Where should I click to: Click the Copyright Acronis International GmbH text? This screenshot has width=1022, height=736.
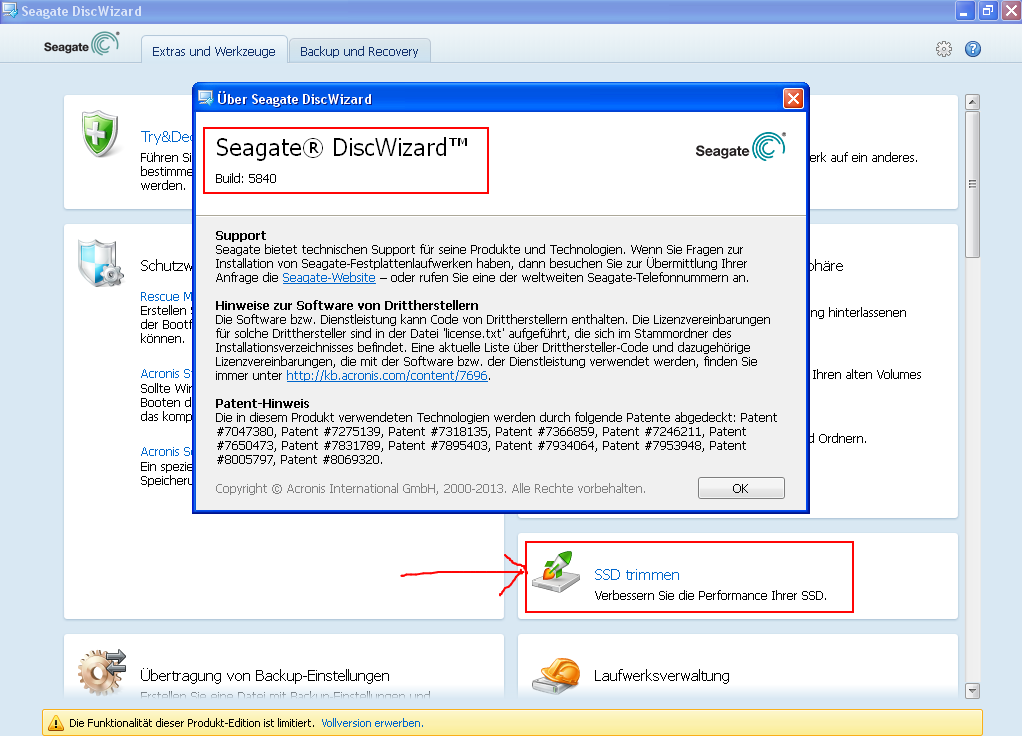[x=430, y=488]
